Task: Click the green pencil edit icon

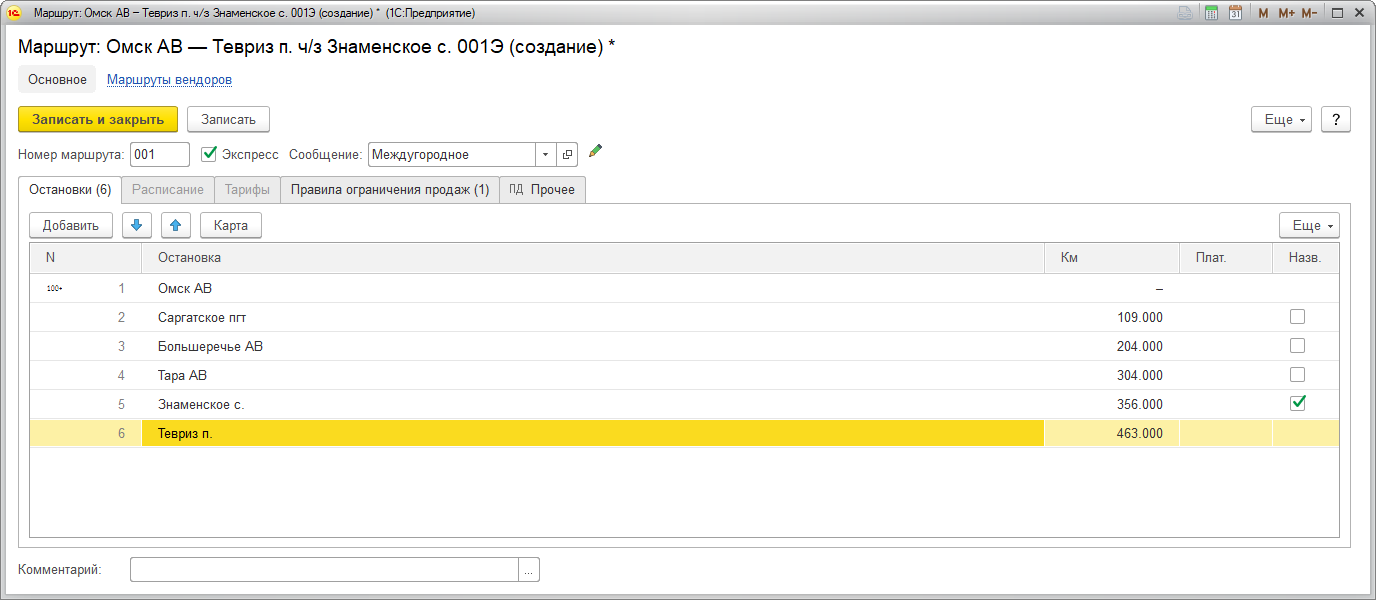Action: point(596,151)
